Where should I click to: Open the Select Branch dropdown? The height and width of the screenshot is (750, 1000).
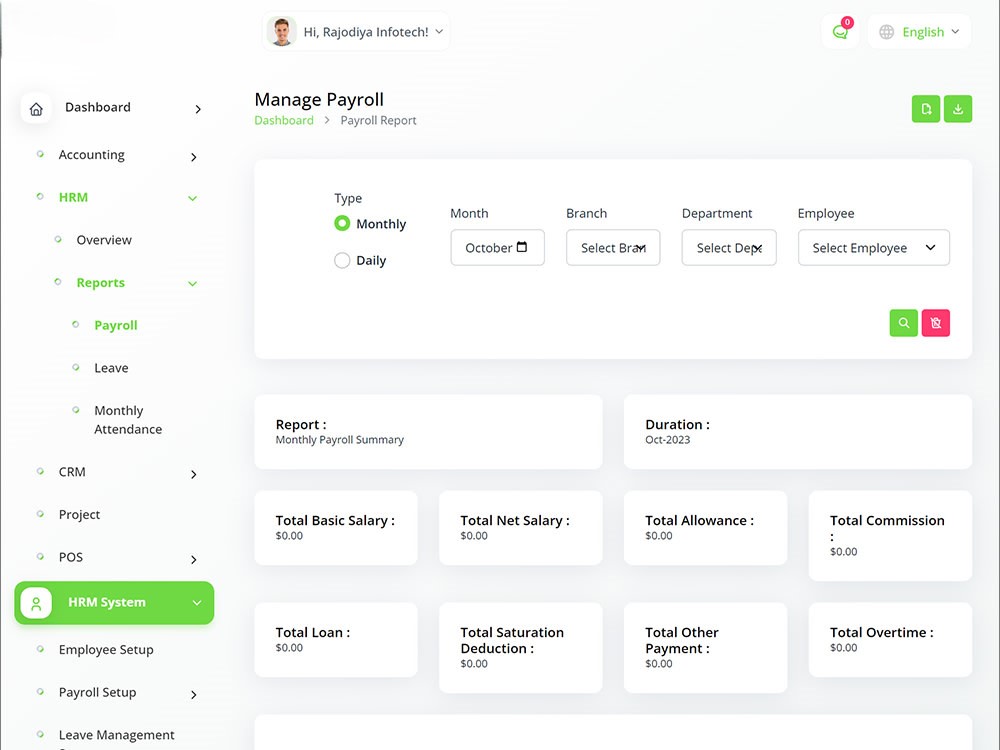(x=613, y=247)
